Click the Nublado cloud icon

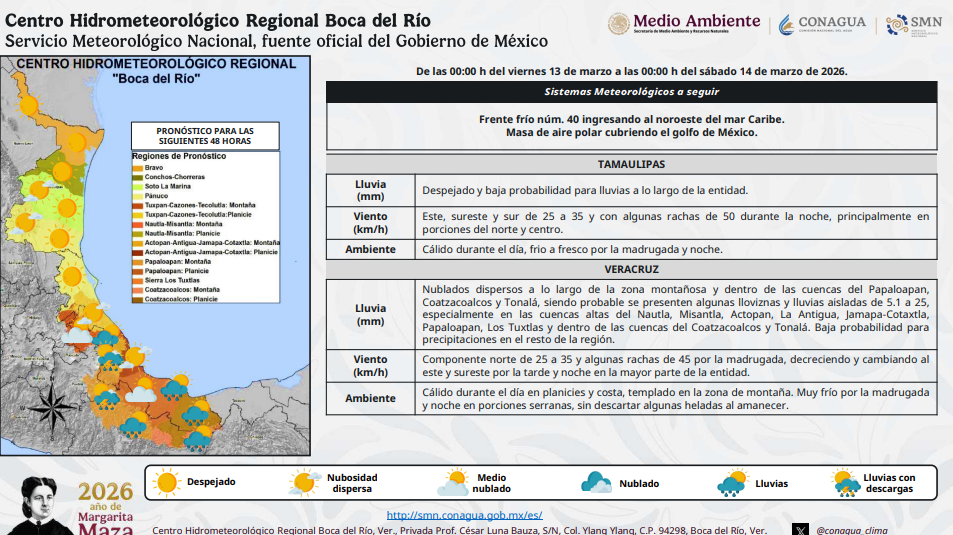pos(597,483)
